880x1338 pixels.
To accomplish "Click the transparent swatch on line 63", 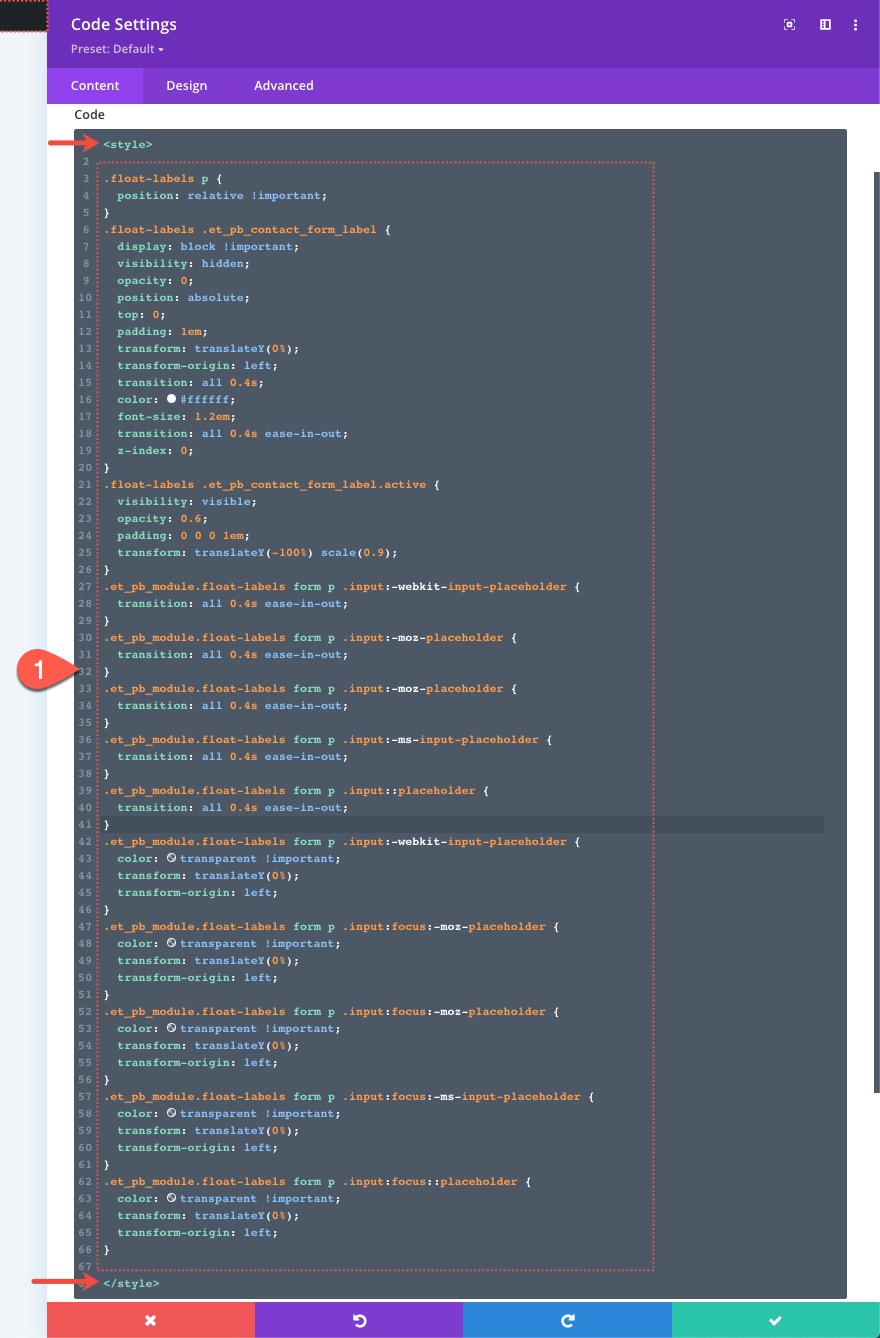I will tap(172, 1198).
